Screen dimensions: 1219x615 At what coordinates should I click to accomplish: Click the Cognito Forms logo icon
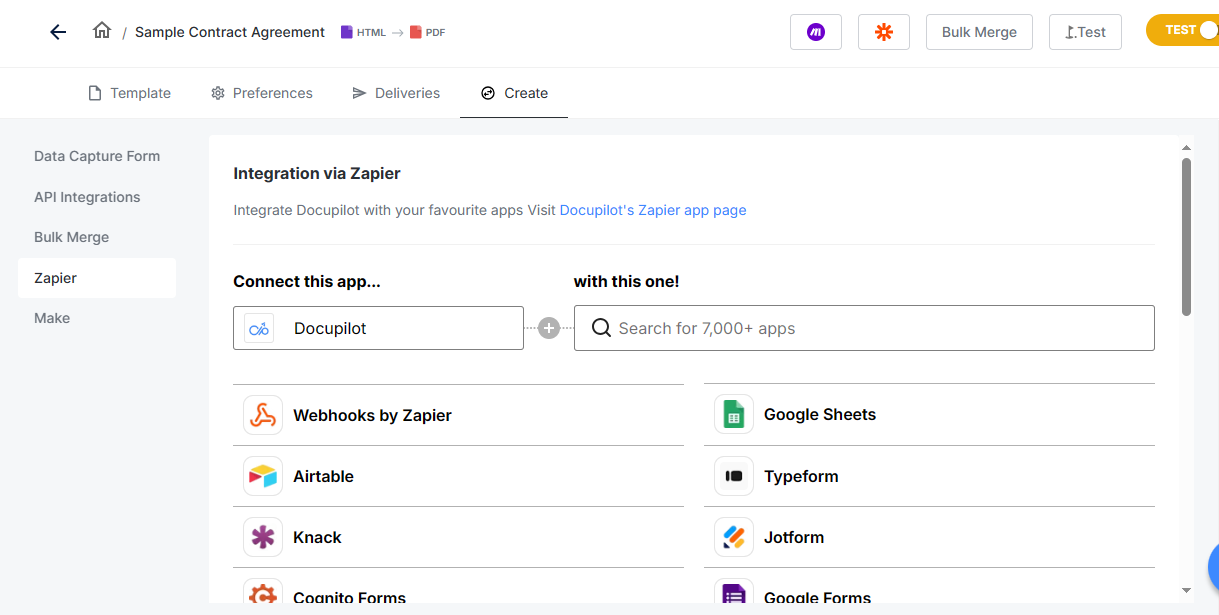pos(263,594)
